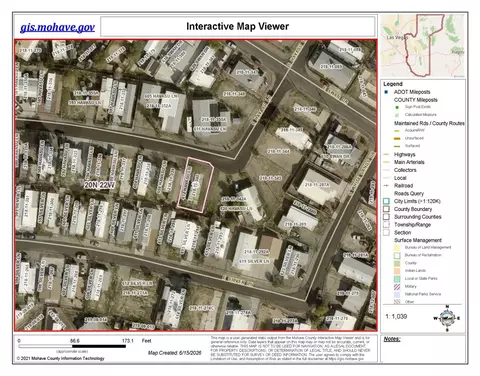Click the Surrounding Counties box symbol
The width and height of the screenshot is (480, 376).
pos(386,217)
